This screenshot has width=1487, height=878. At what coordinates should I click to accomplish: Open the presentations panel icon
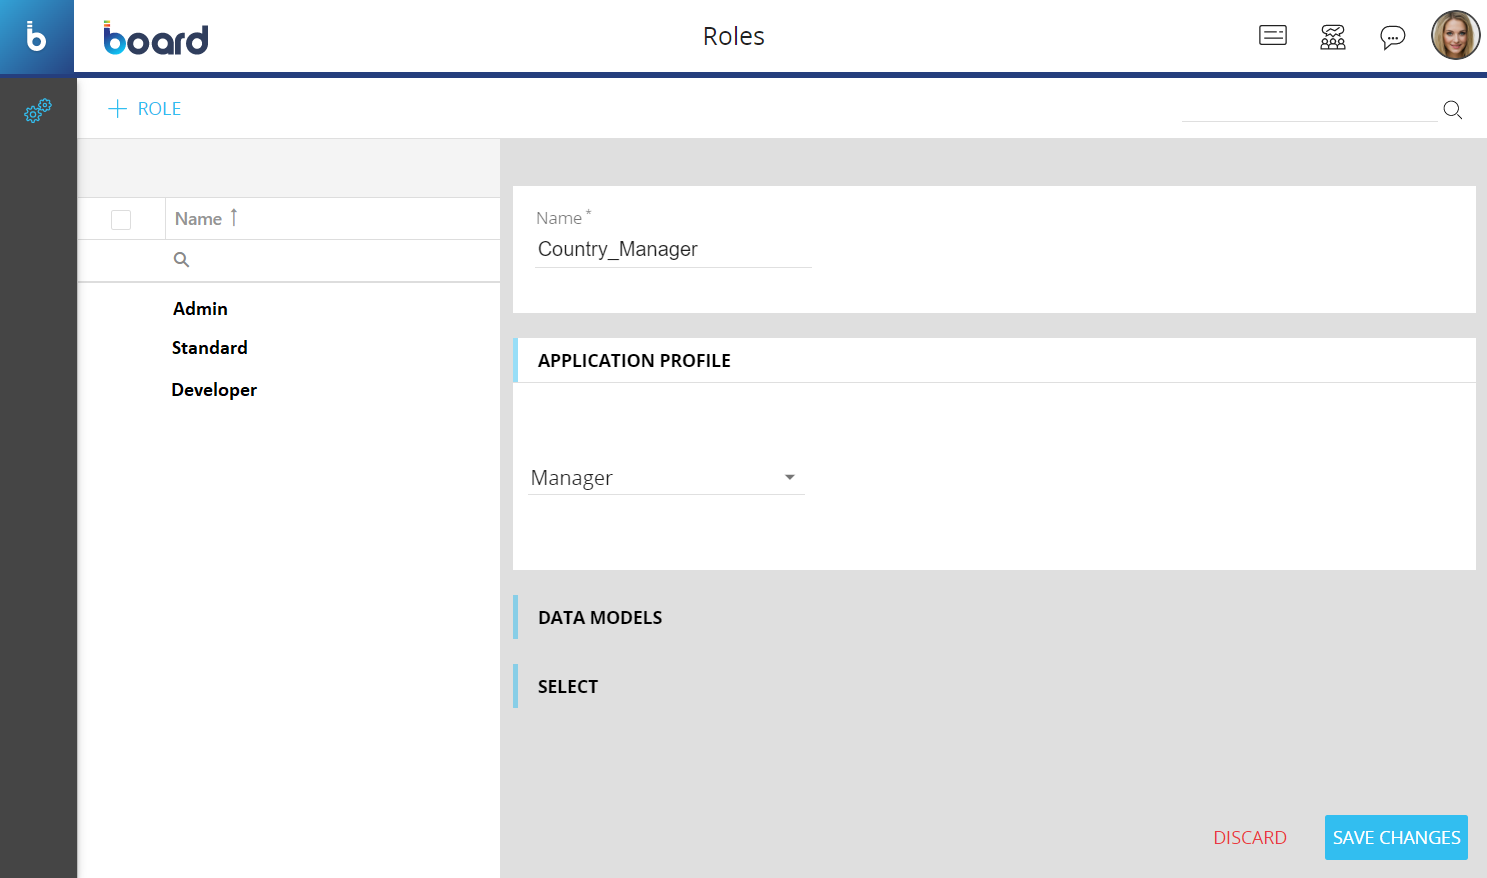tap(1272, 36)
